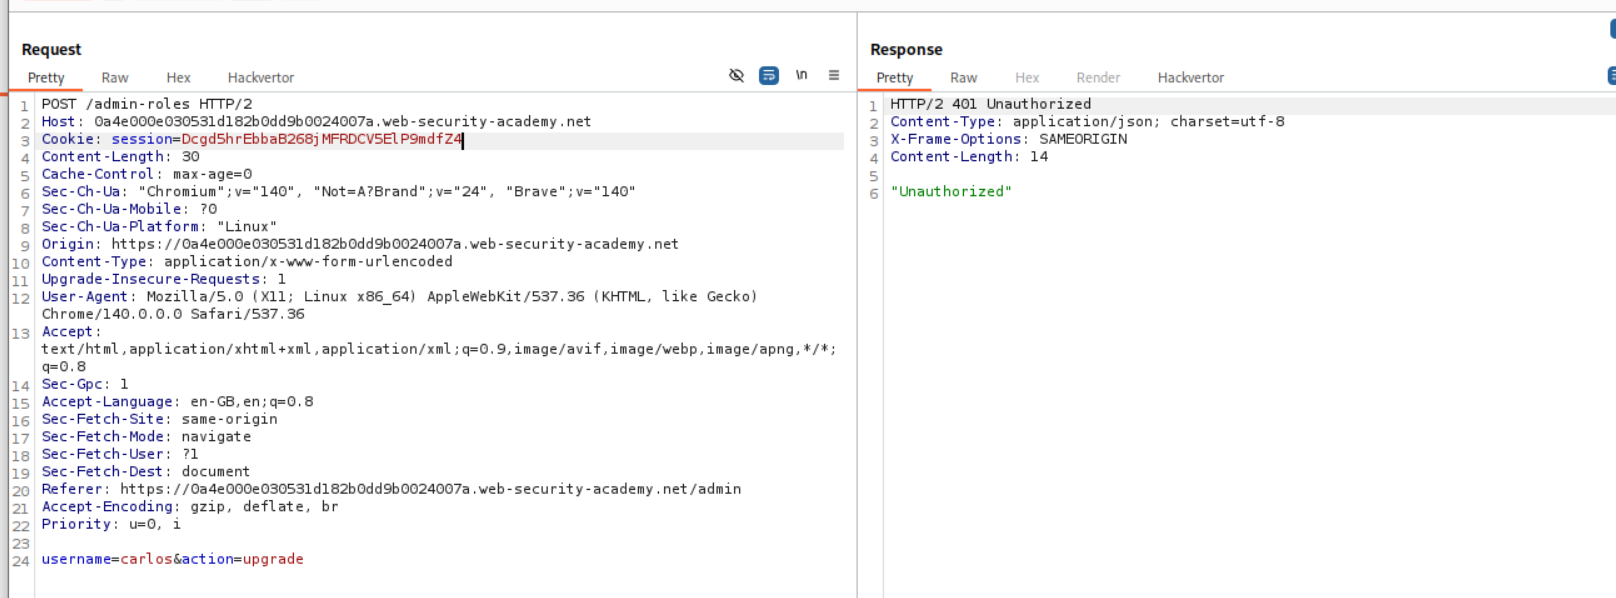The image size is (1616, 598).
Task: Switch Response view to the Raw tab
Action: [963, 78]
